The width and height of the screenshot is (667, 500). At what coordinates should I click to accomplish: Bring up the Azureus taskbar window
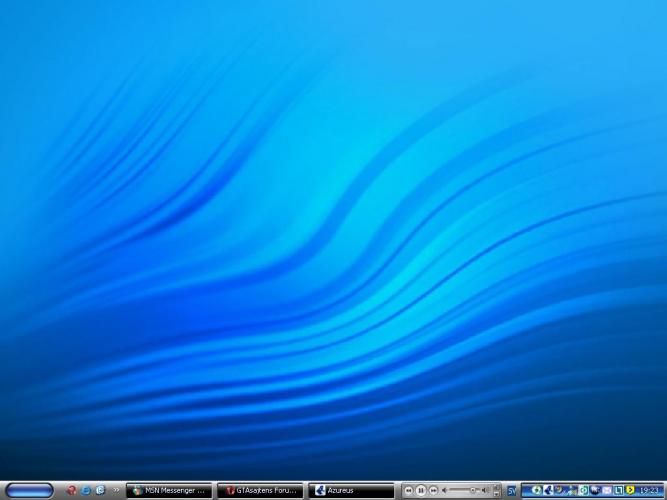pos(350,490)
